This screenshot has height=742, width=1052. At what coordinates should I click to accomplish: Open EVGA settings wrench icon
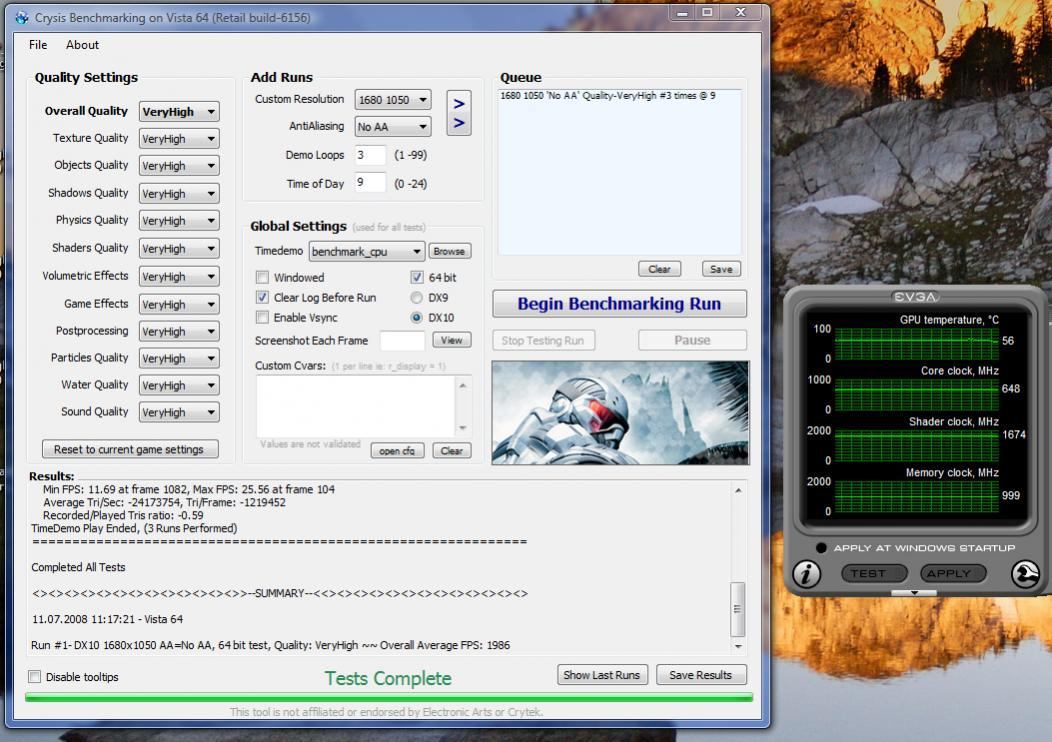coord(1025,574)
